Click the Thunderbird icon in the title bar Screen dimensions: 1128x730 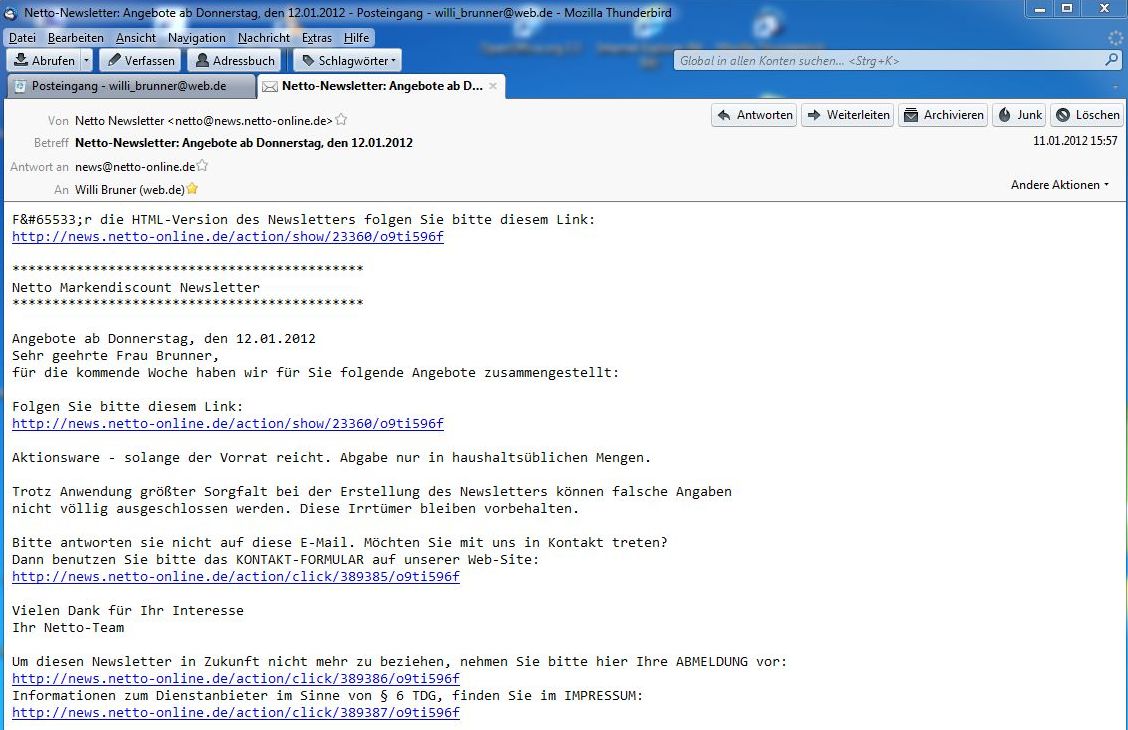coord(11,13)
